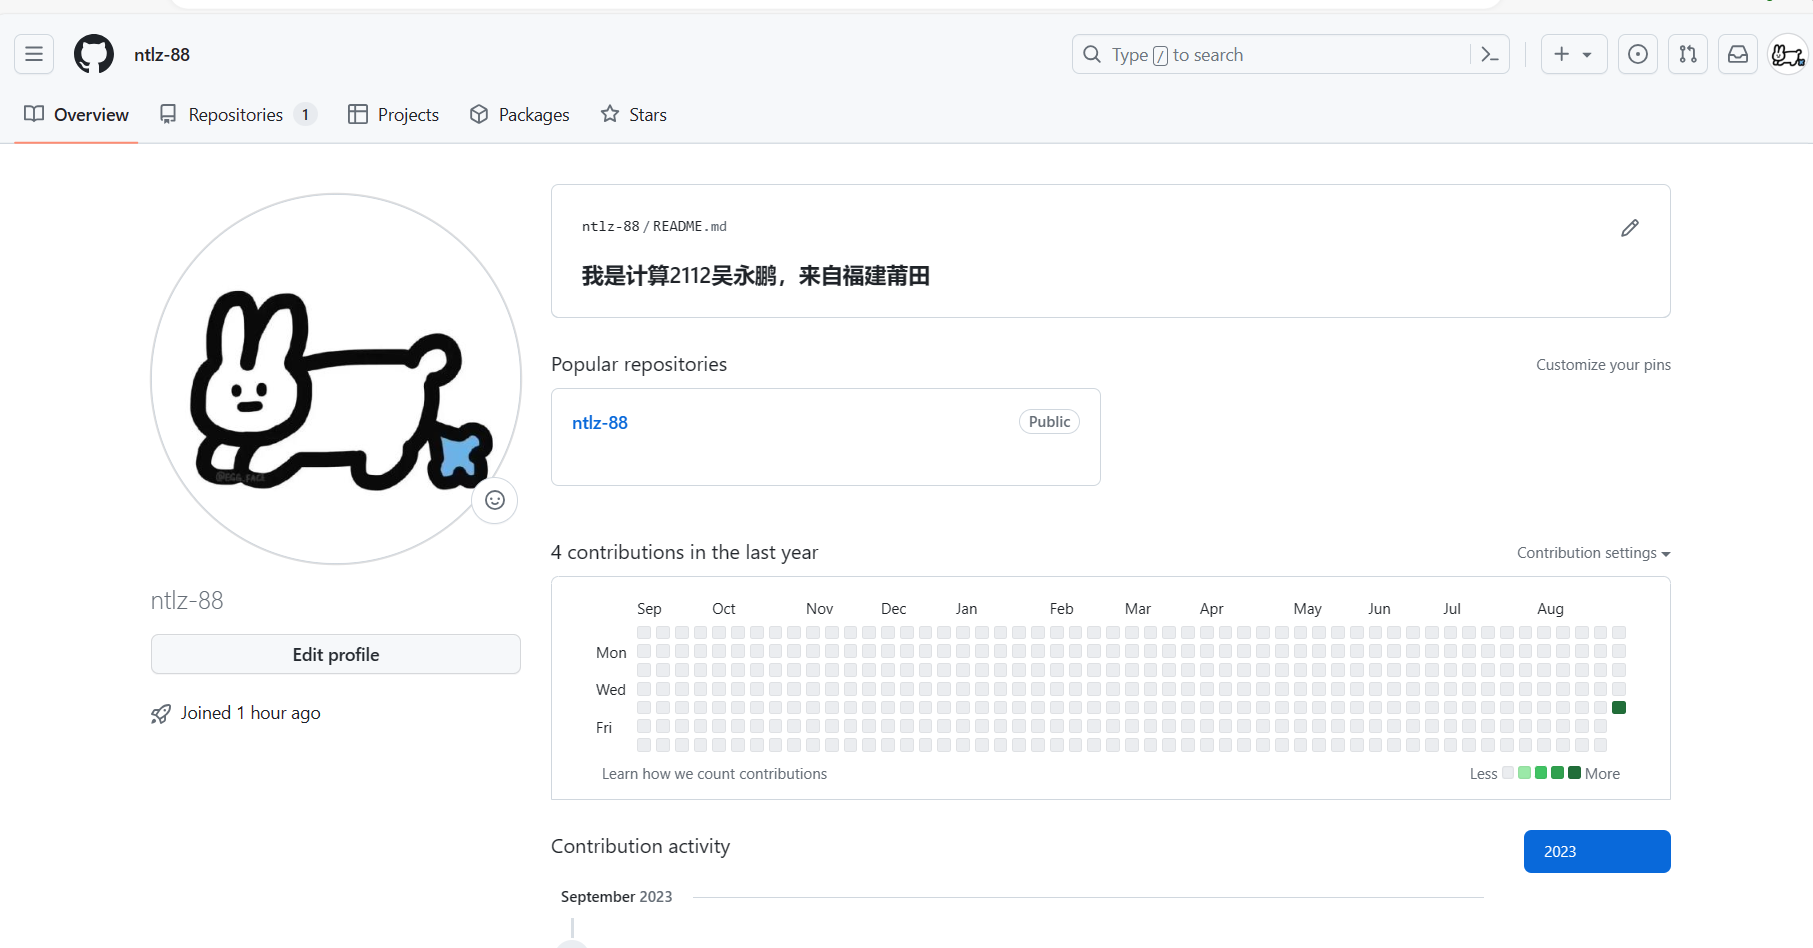Click the darkest green legend swatch
Screen dimensions: 1813x948
1574,773
